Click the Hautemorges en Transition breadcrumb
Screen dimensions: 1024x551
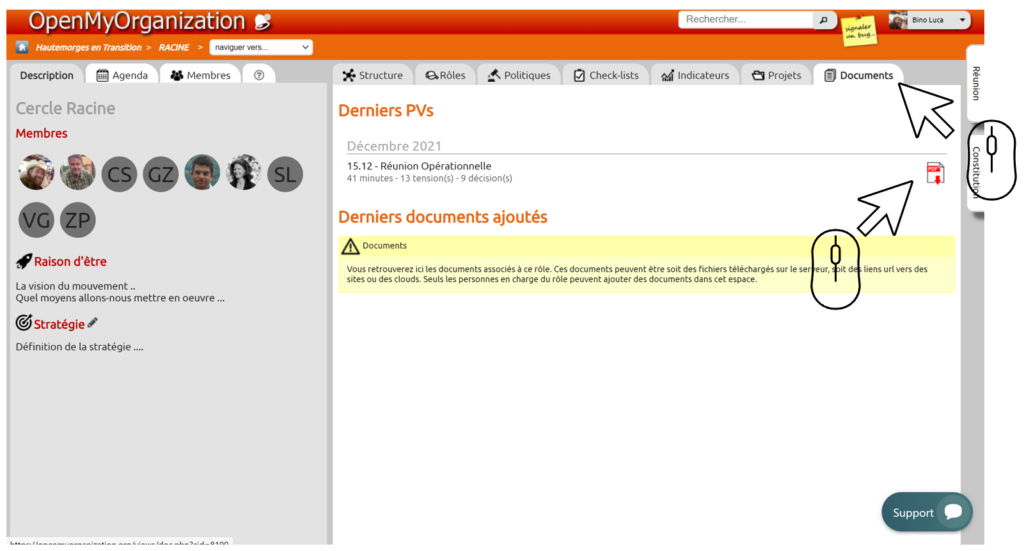[x=88, y=47]
